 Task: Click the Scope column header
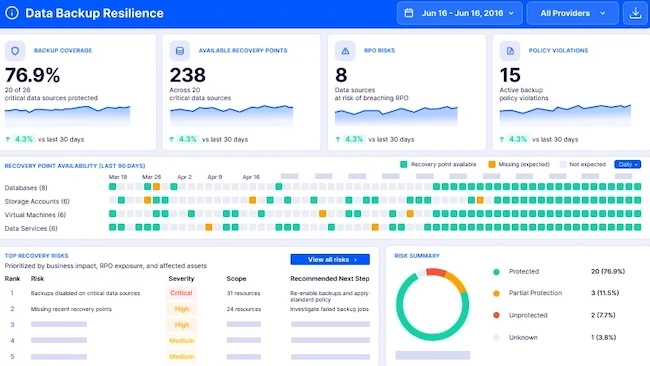point(236,279)
